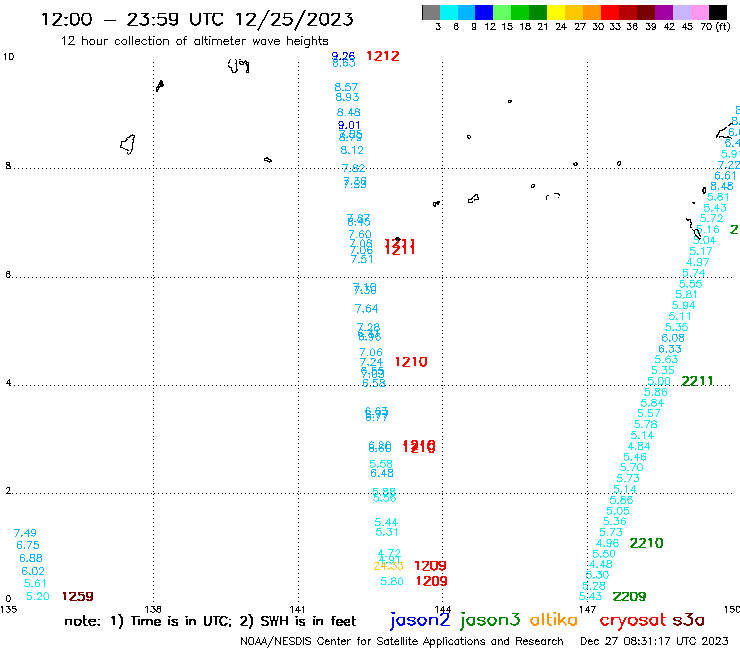The image size is (740, 650).
Task: Click the wave height value 7.60
Action: tap(360, 234)
